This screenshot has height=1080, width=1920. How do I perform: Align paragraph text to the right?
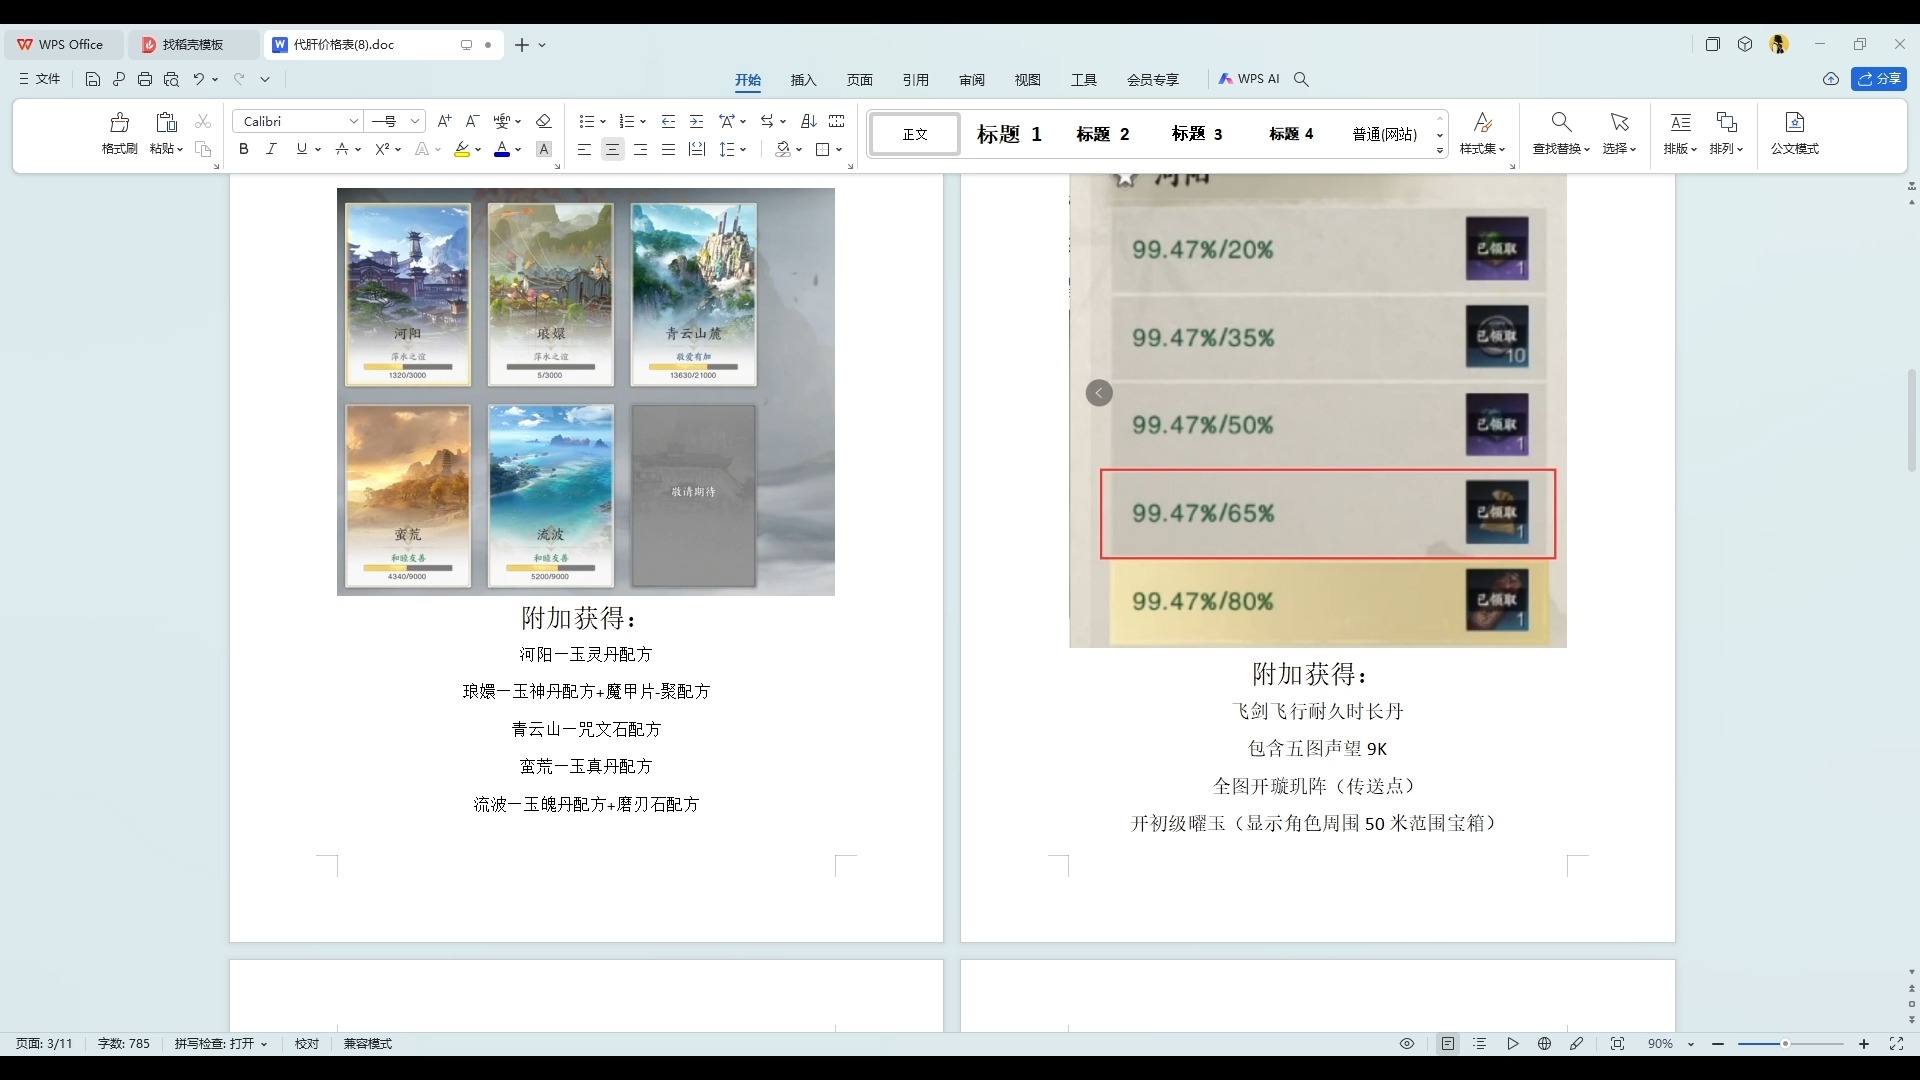pos(641,149)
